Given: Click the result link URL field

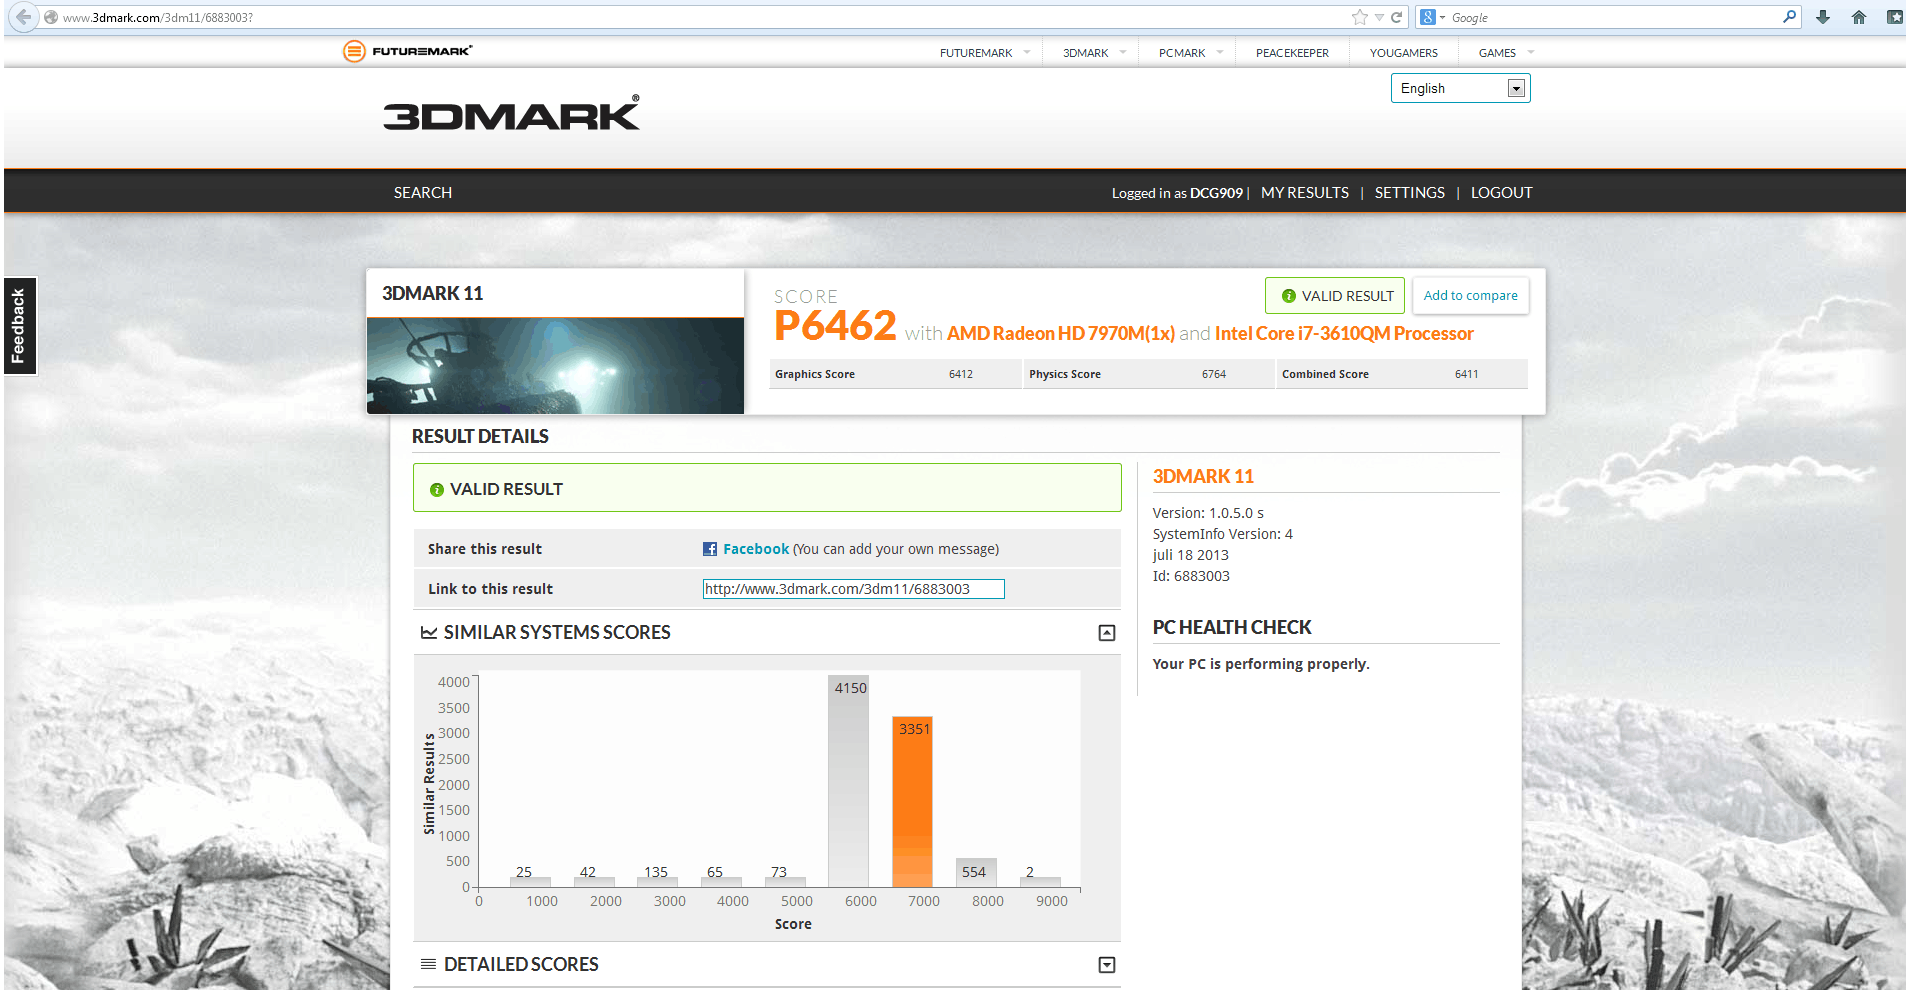Looking at the screenshot, I should (x=853, y=589).
